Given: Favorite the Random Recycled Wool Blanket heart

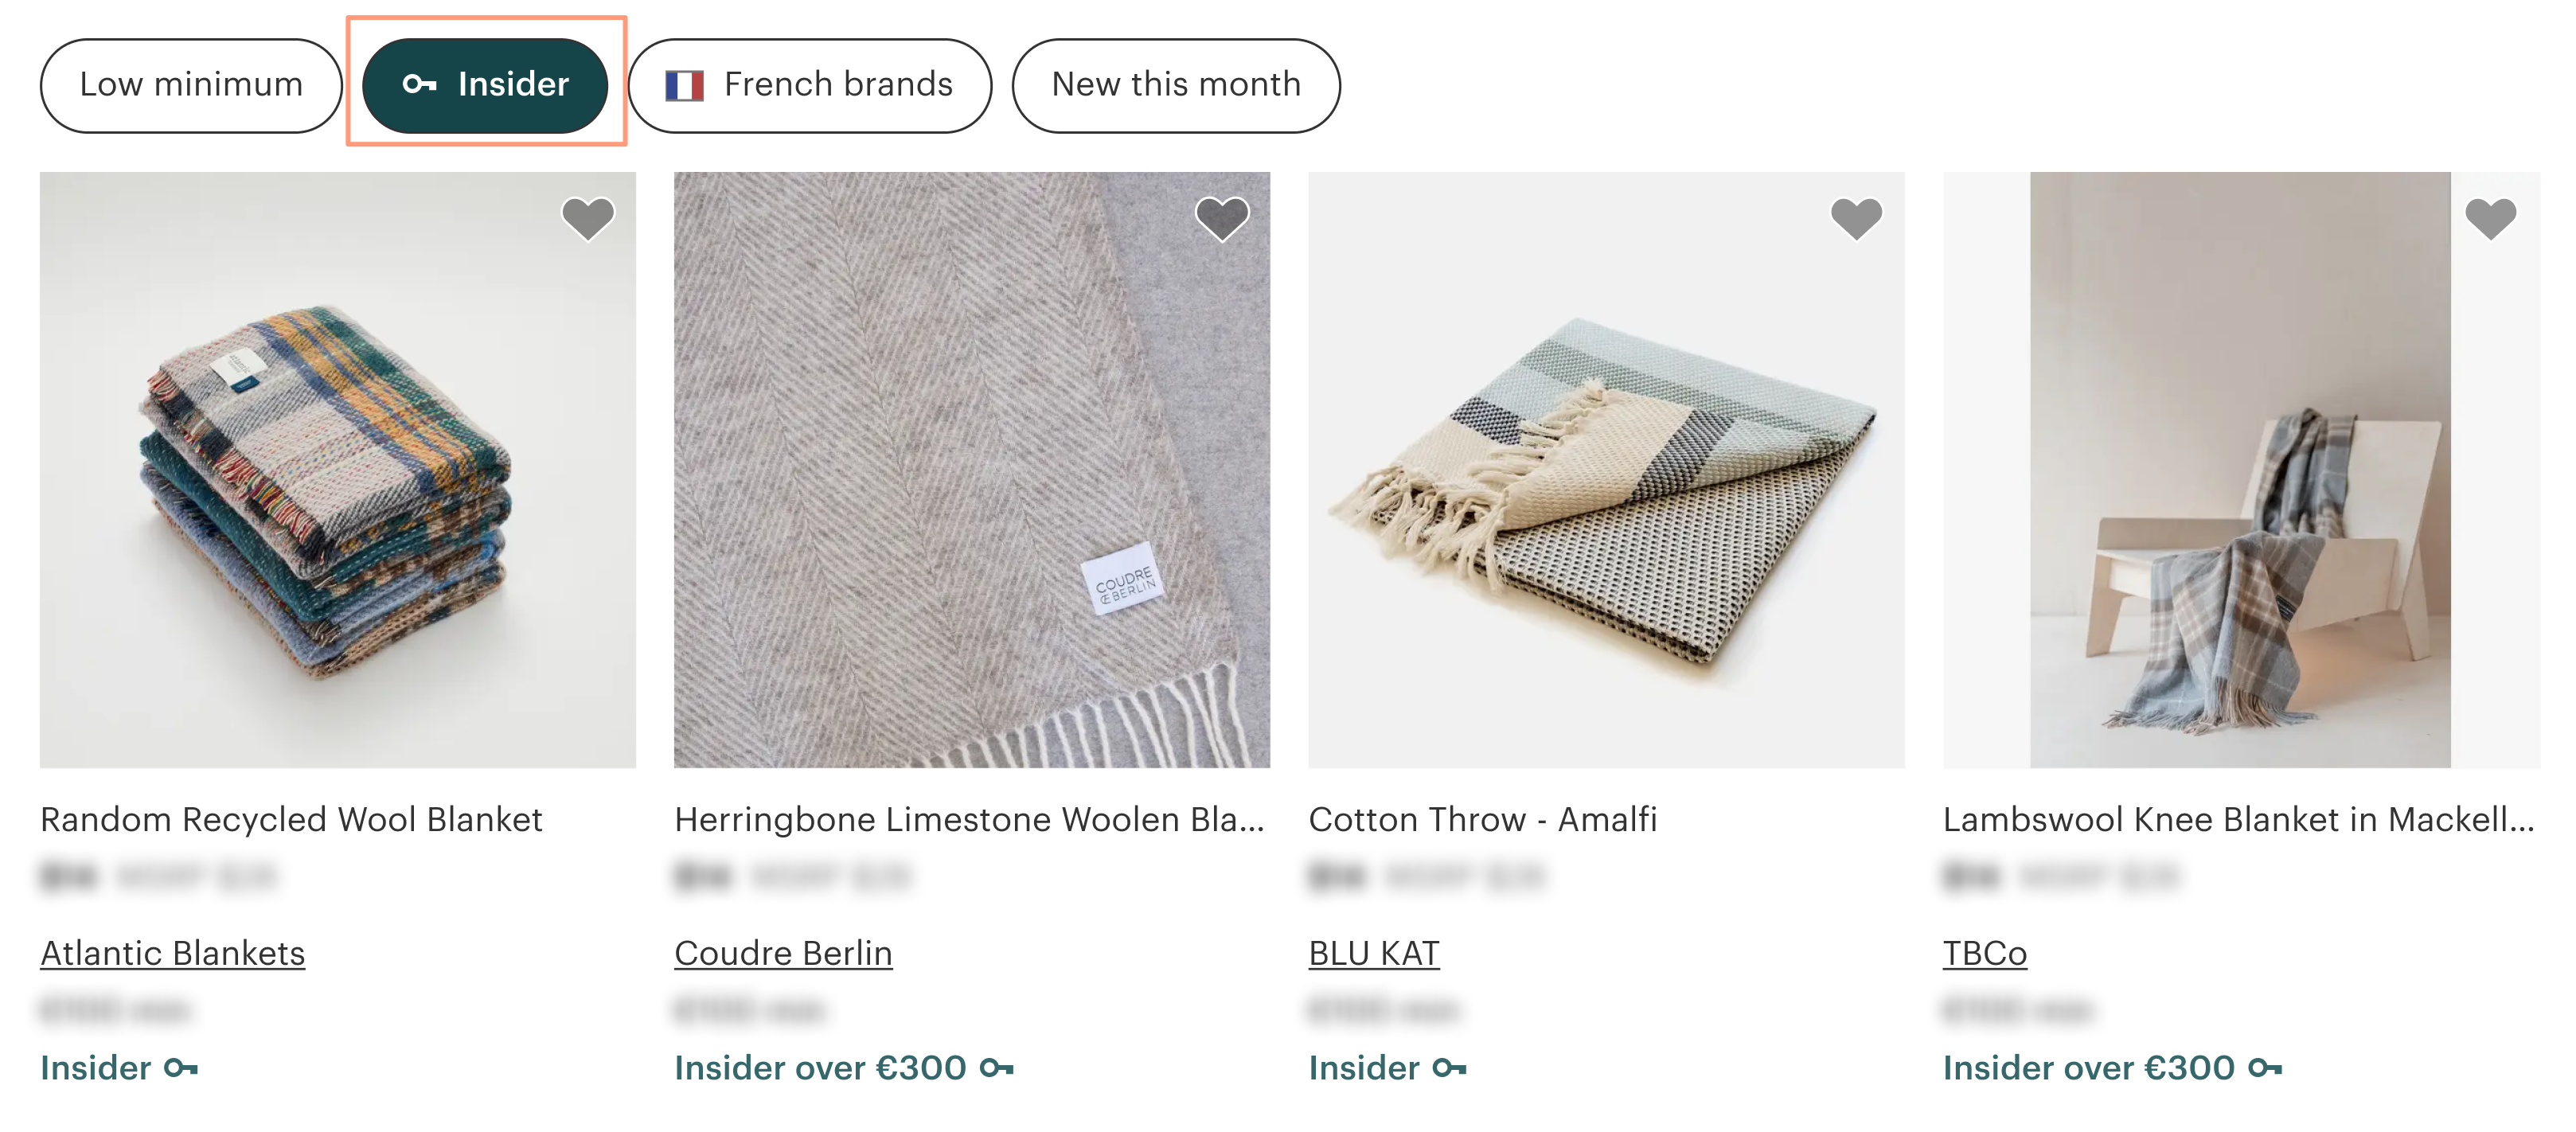Looking at the screenshot, I should coord(587,218).
